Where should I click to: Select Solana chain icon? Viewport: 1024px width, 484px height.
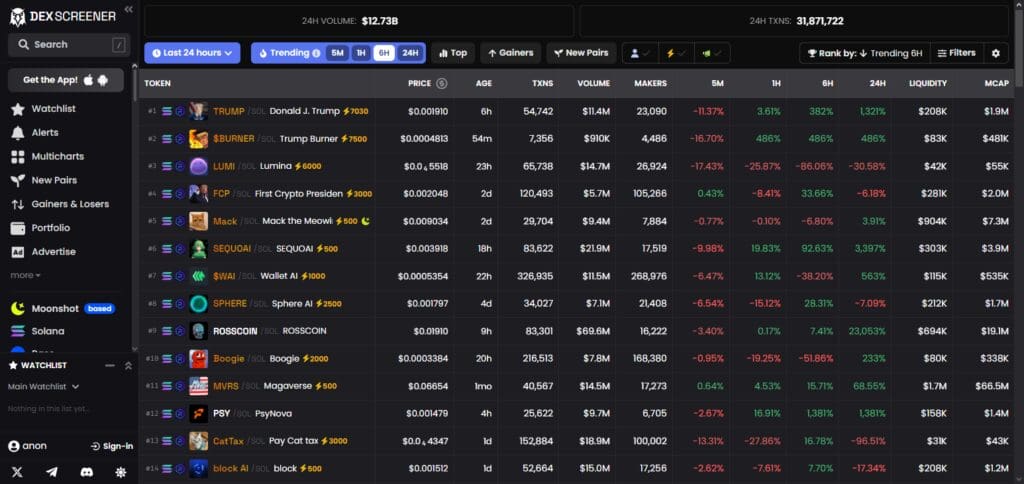(18, 331)
